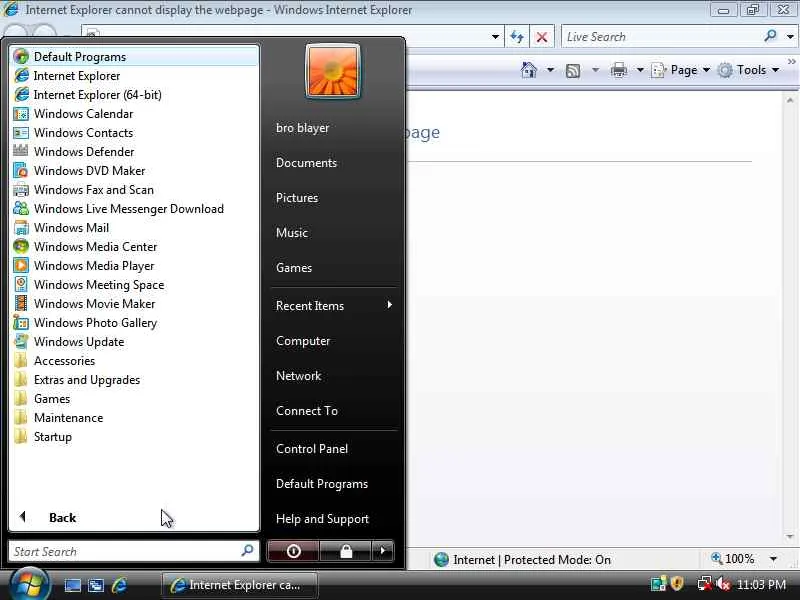Expand the Startup folder
Viewport: 800px width, 600px height.
click(135, 436)
